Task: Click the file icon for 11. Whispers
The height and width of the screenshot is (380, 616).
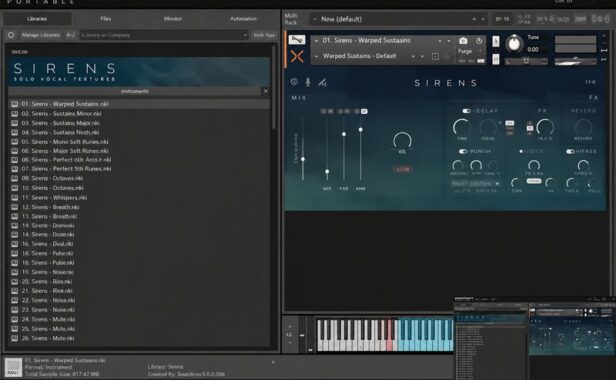Action: [15, 198]
